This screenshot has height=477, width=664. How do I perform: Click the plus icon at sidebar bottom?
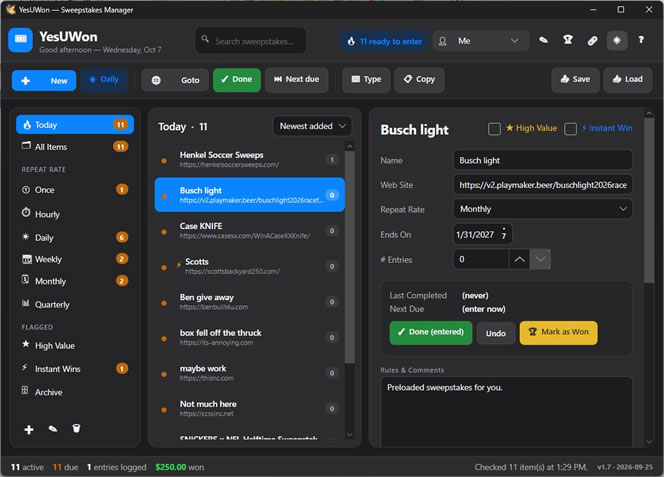(29, 430)
